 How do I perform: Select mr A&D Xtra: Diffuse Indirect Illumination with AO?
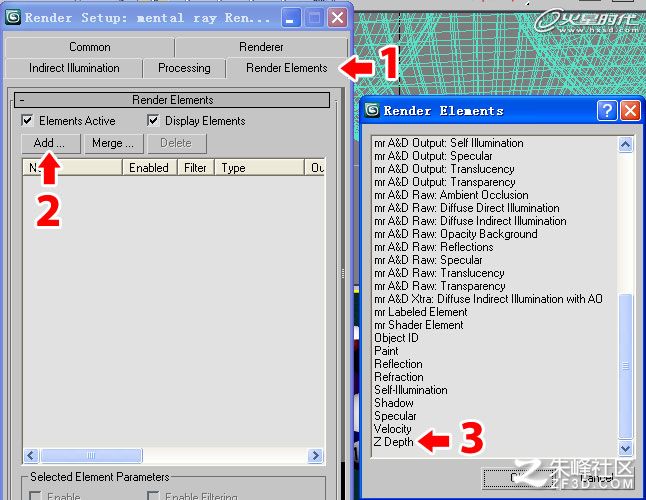[x=488, y=299]
